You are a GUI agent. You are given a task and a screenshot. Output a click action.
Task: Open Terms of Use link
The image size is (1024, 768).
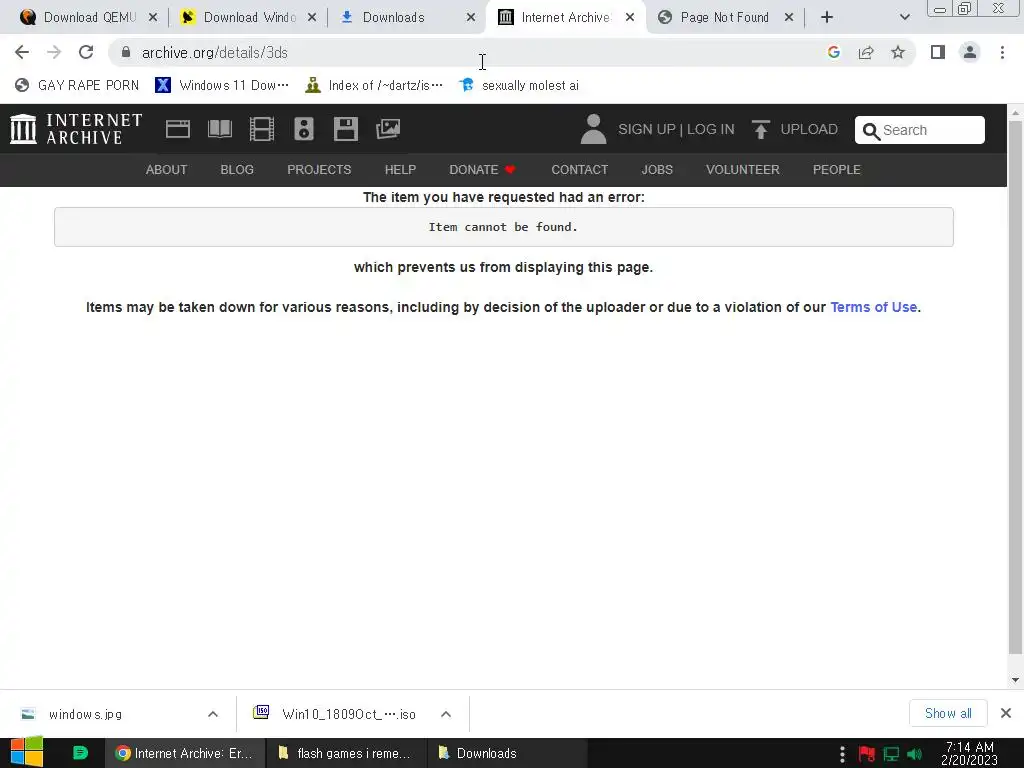873,307
